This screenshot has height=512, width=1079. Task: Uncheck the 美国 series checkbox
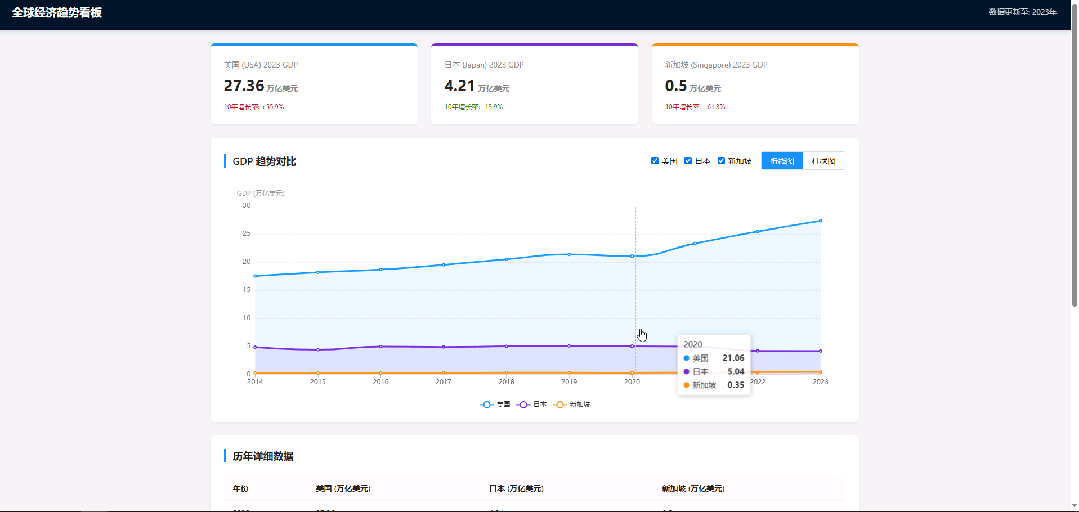655,161
